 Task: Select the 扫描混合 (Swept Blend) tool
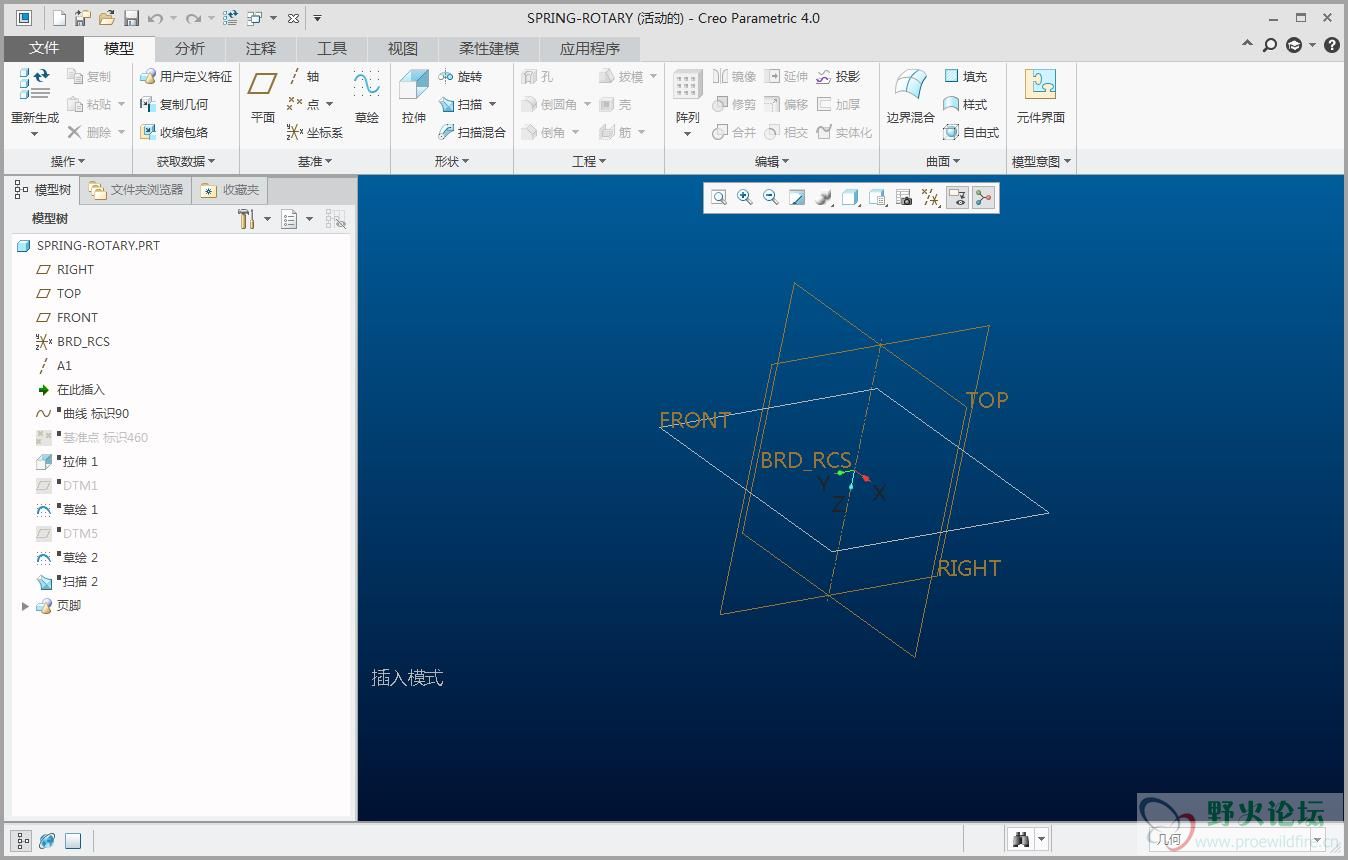coord(472,132)
